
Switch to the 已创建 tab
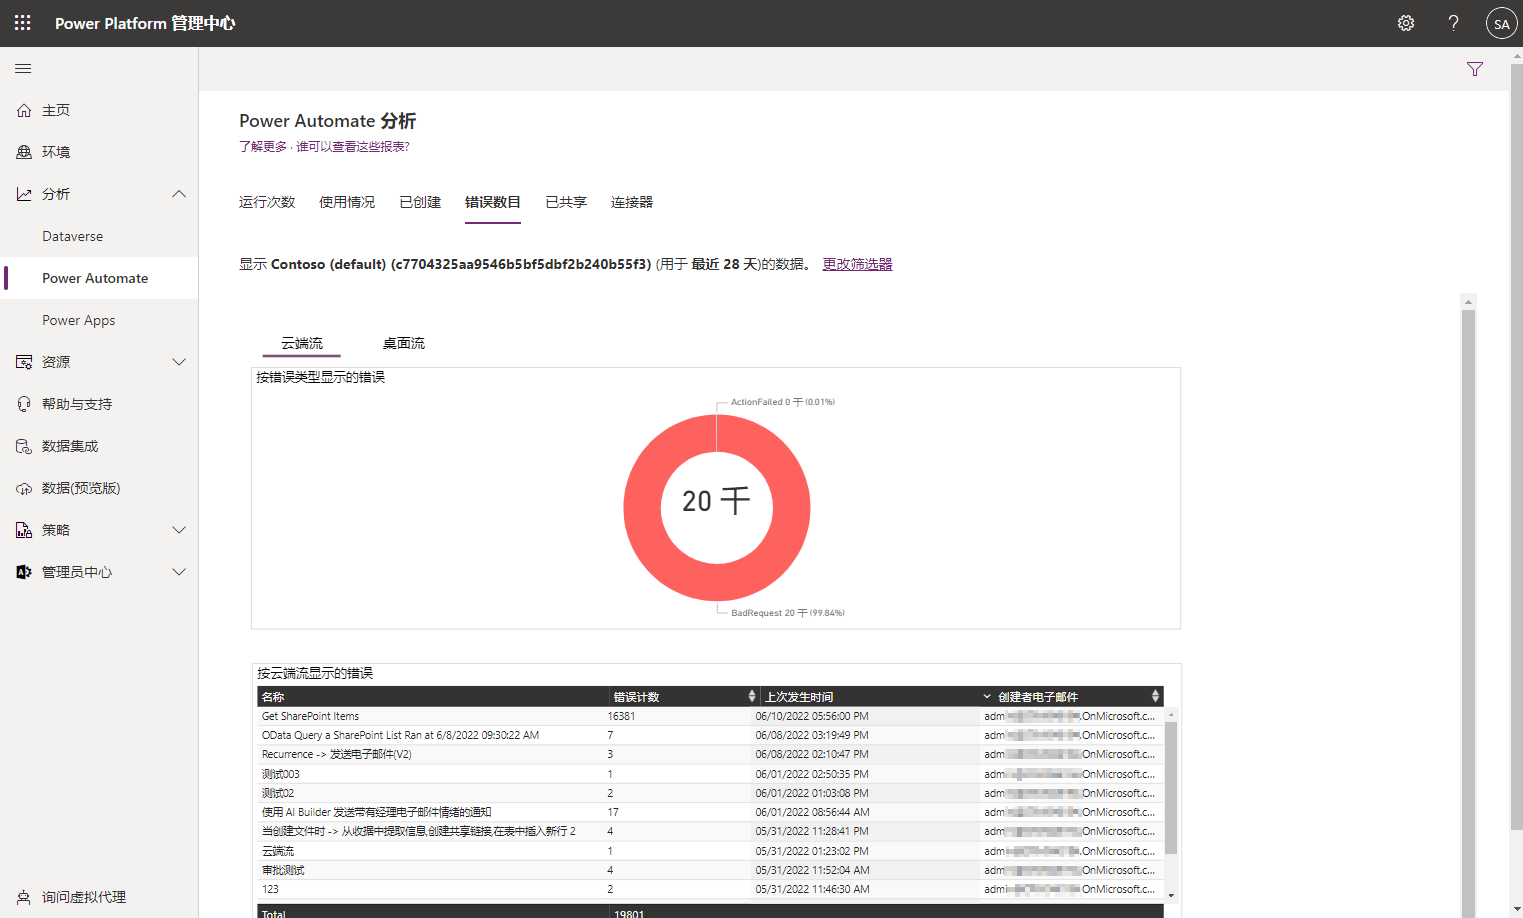420,202
